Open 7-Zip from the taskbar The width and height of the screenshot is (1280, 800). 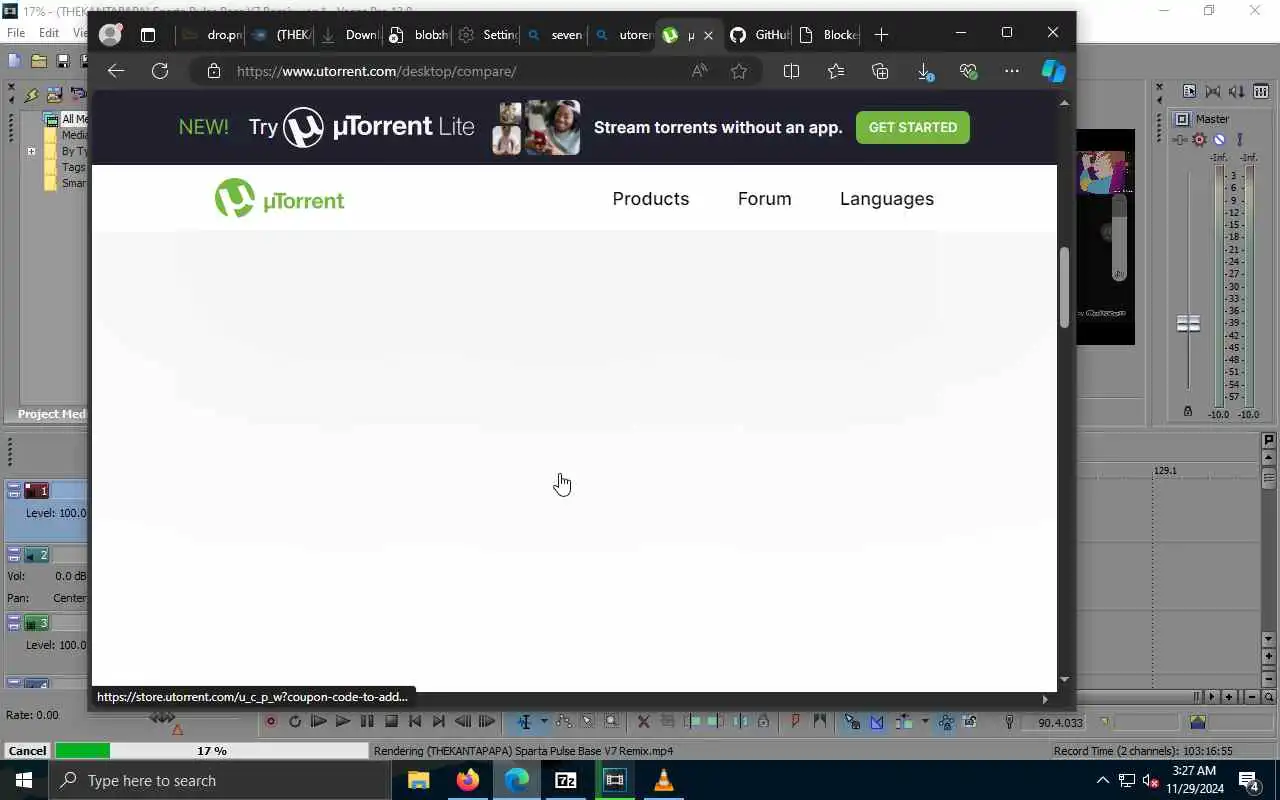(x=566, y=780)
